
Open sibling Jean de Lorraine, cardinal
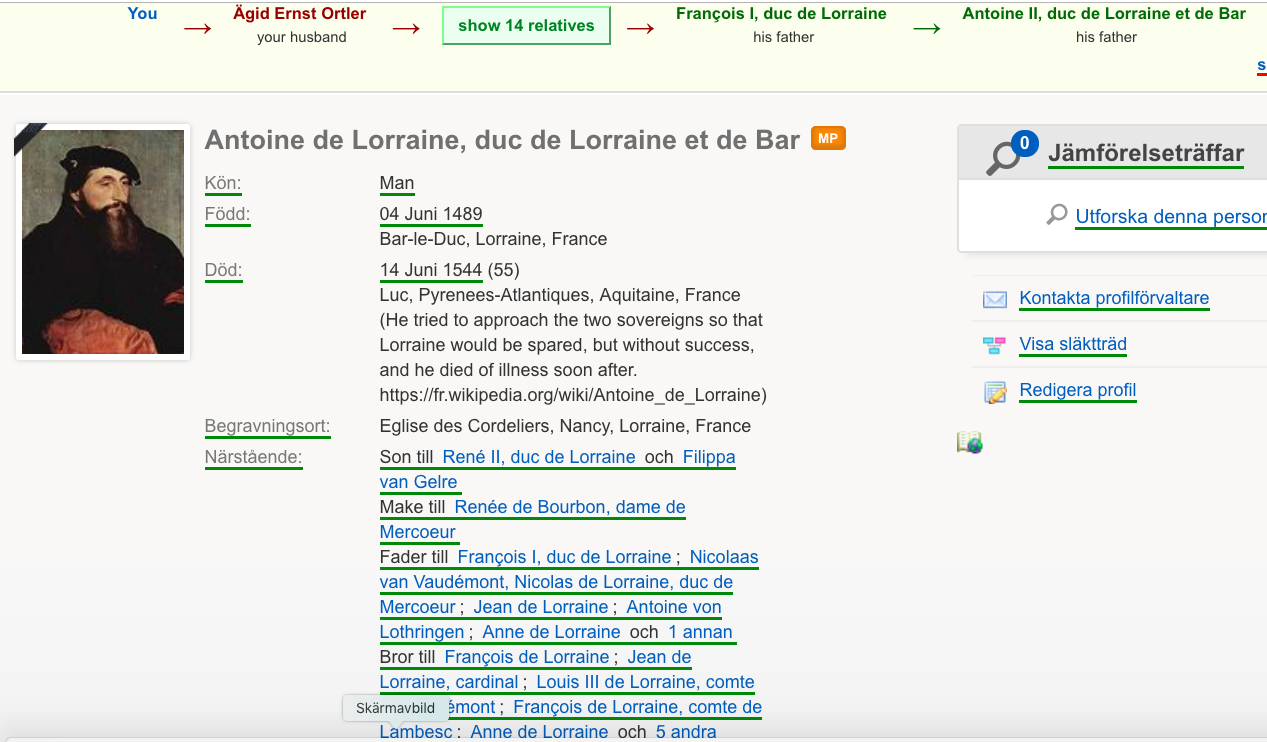(x=449, y=682)
